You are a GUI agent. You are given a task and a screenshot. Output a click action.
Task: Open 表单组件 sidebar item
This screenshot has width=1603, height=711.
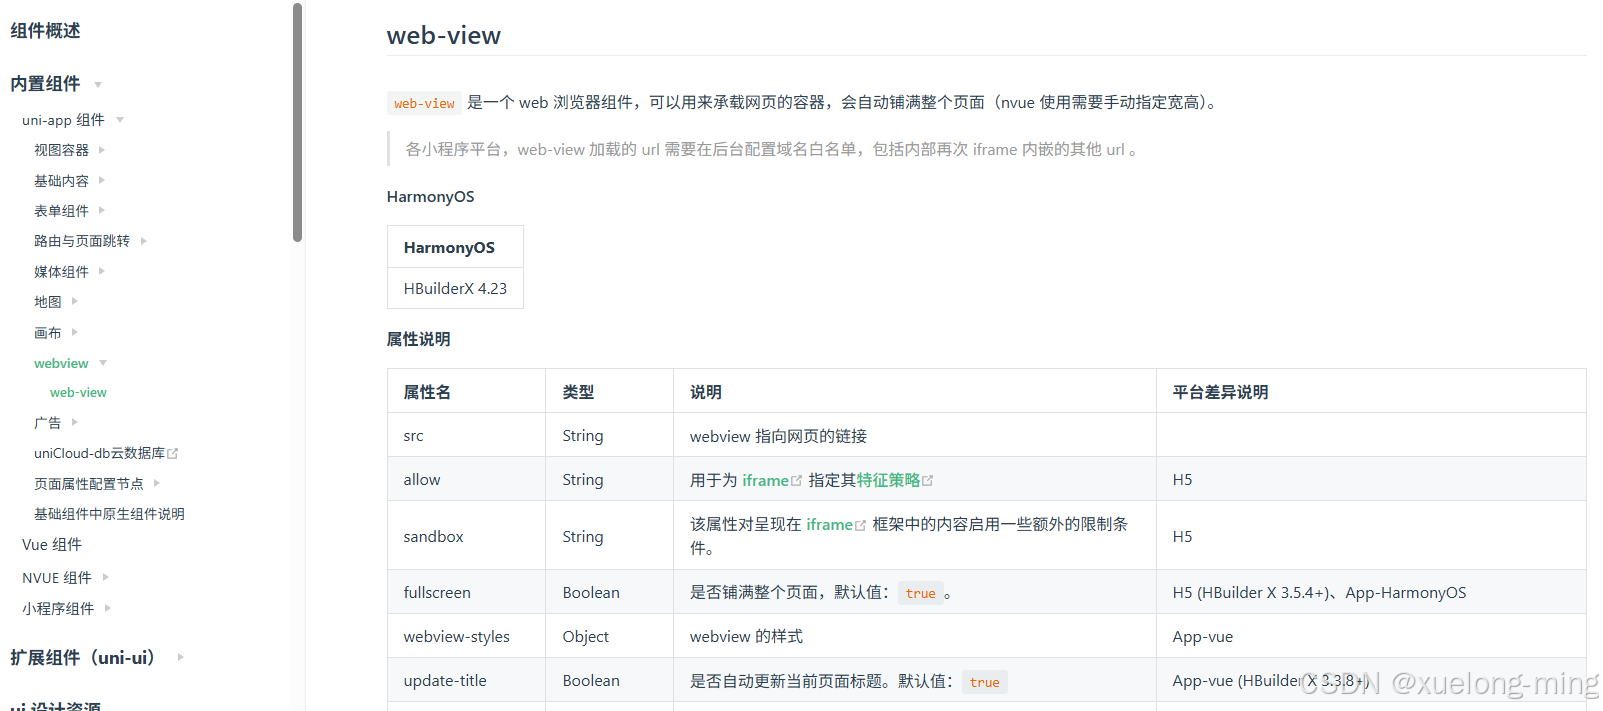(x=61, y=211)
